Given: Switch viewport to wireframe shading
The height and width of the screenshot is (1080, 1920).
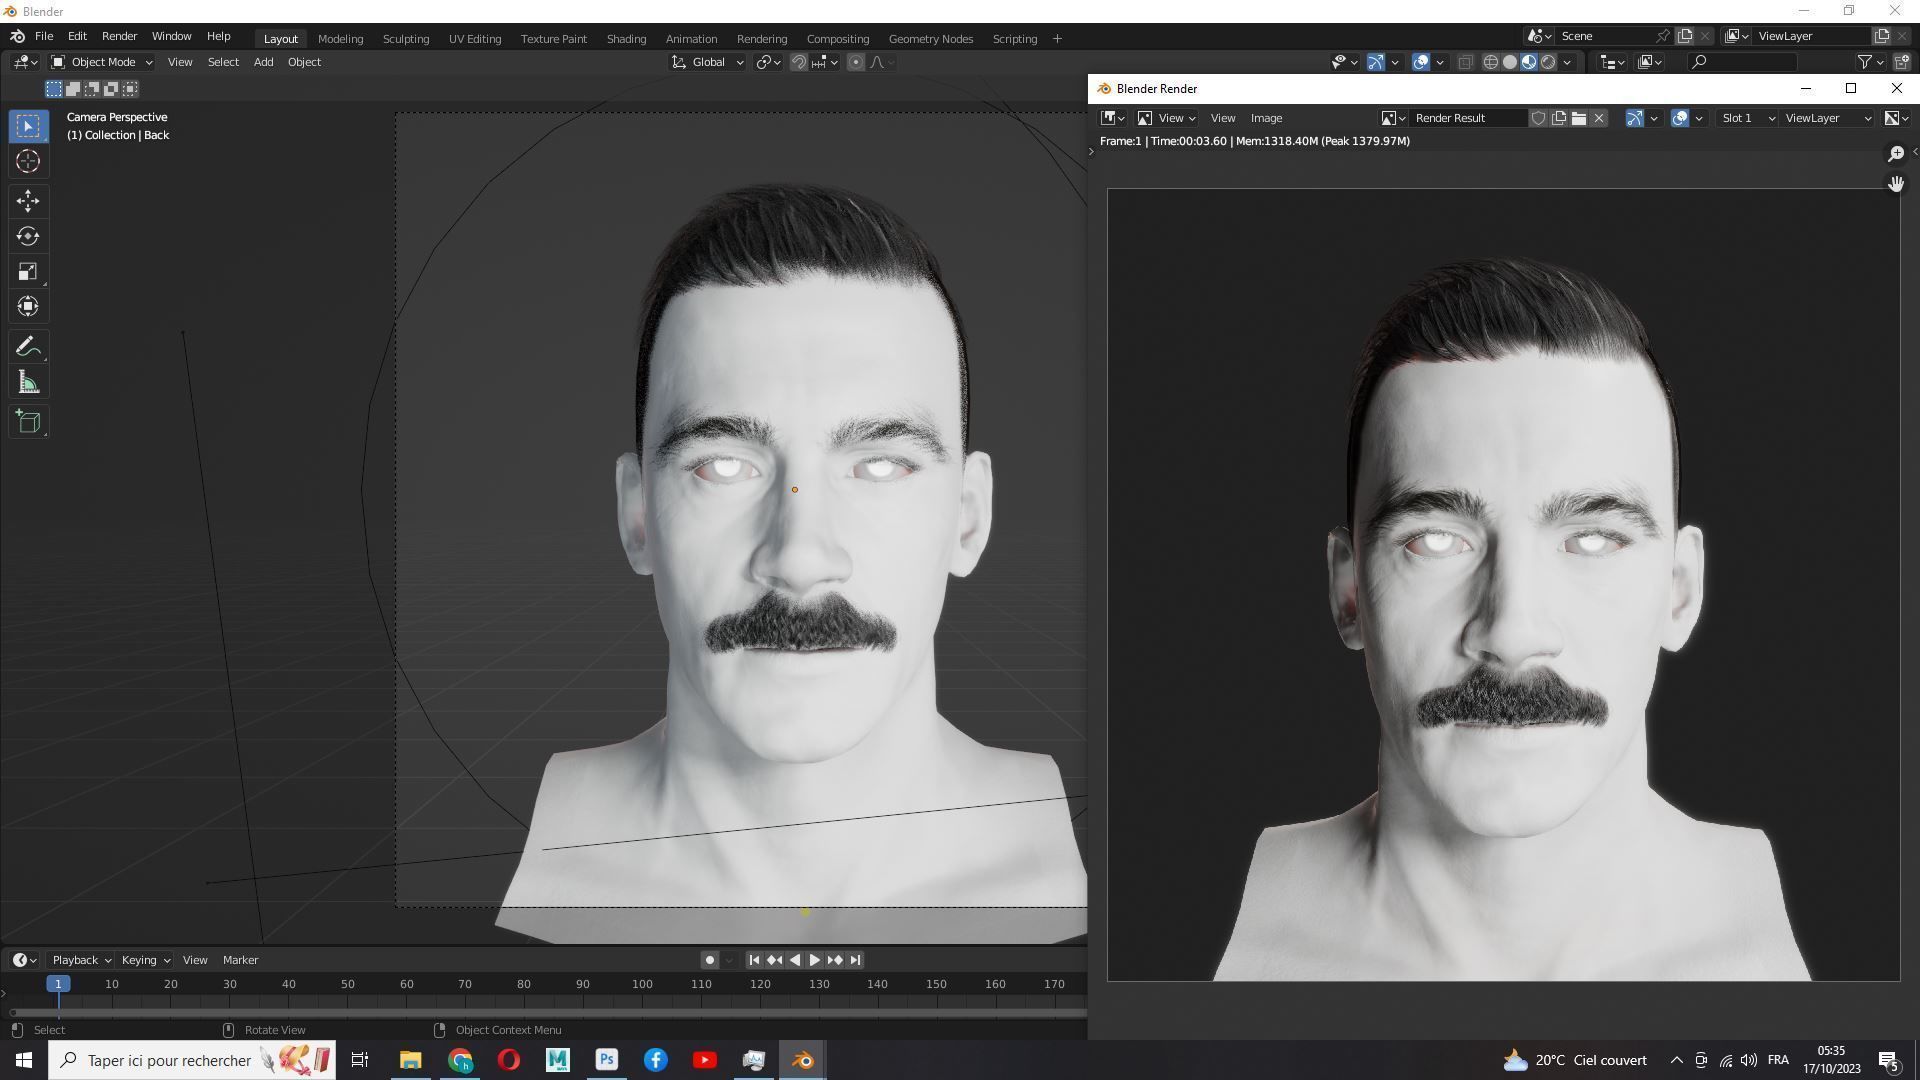Looking at the screenshot, I should pos(1491,62).
